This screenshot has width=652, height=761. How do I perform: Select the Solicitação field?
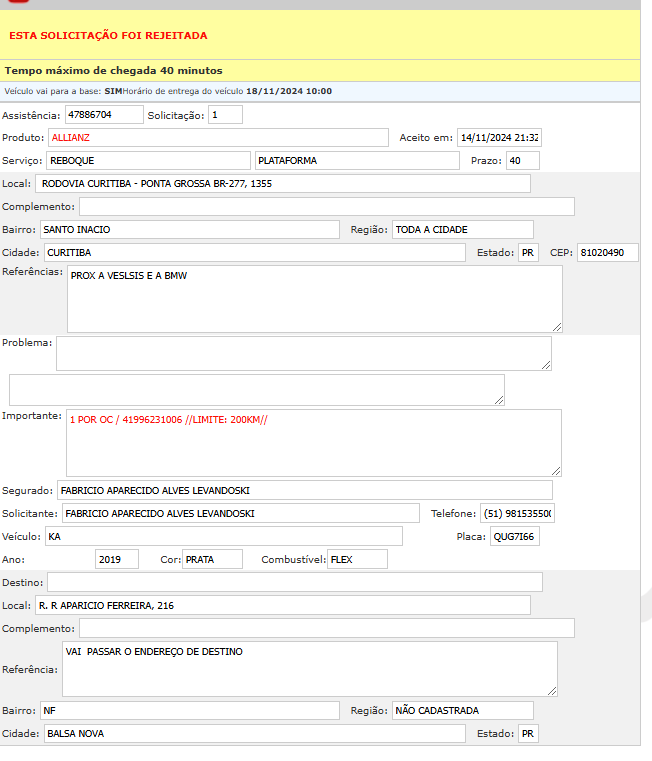pyautogui.click(x=225, y=115)
